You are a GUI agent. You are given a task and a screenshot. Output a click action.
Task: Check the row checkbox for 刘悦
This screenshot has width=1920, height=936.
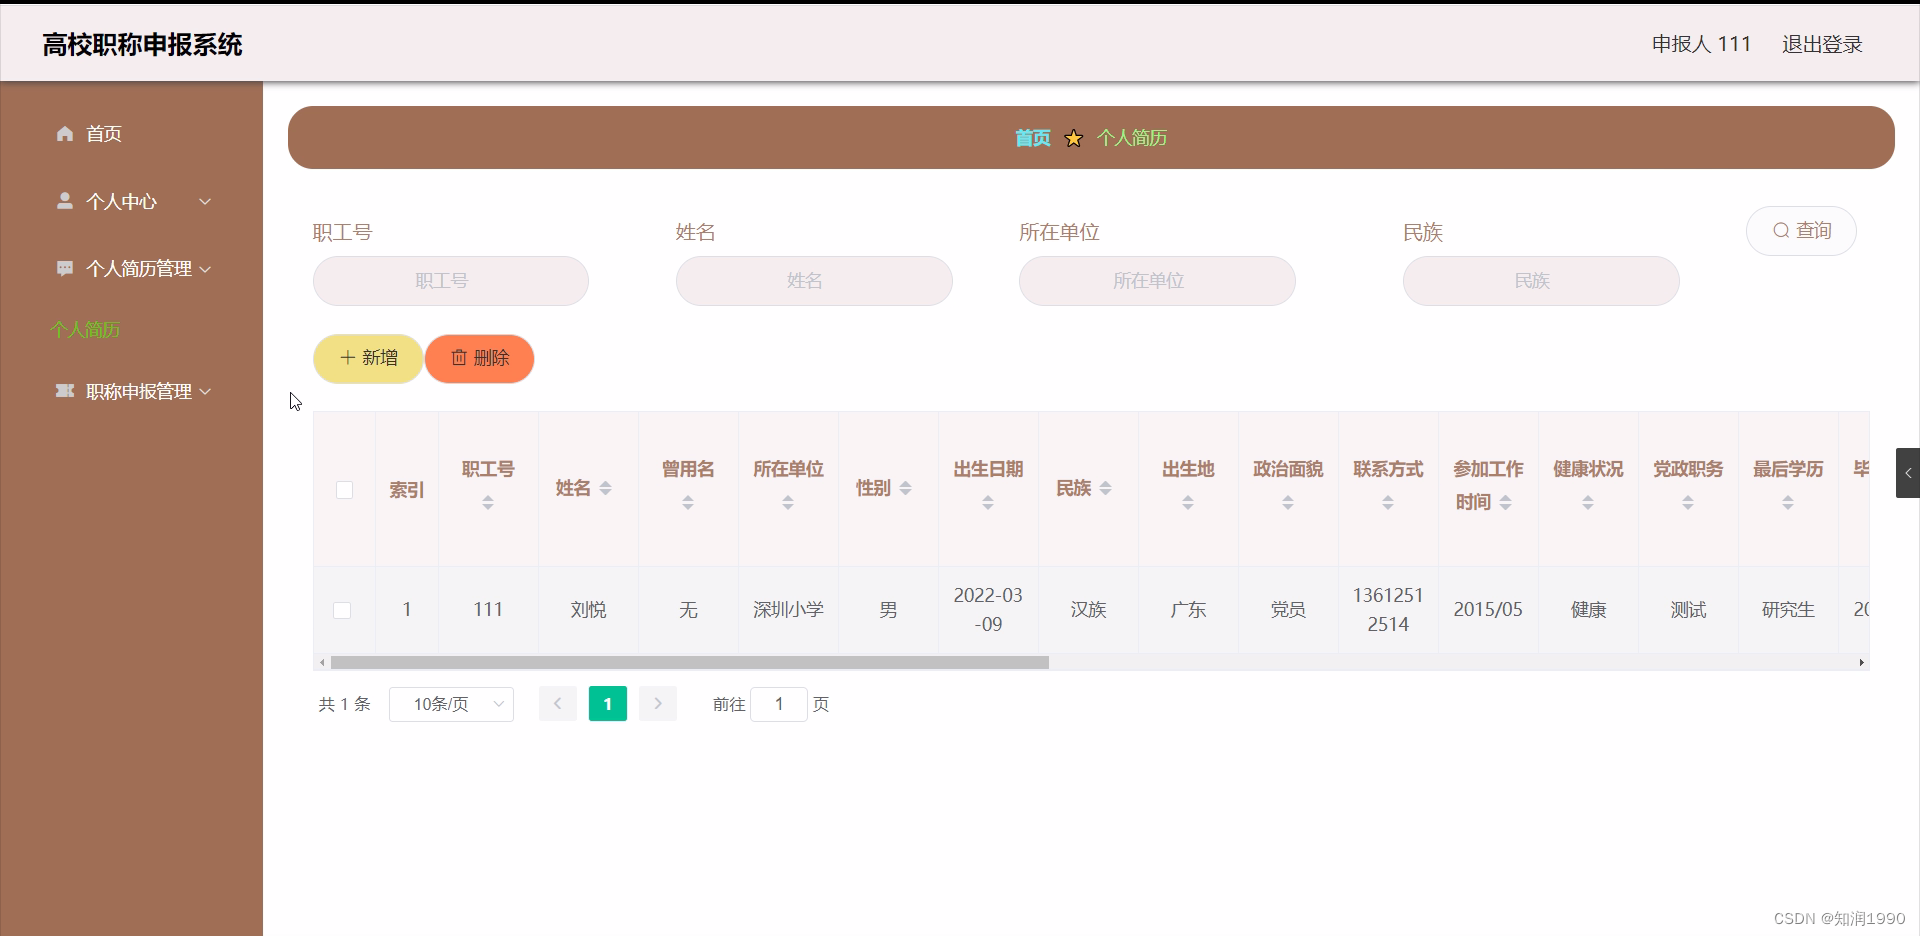(x=343, y=610)
